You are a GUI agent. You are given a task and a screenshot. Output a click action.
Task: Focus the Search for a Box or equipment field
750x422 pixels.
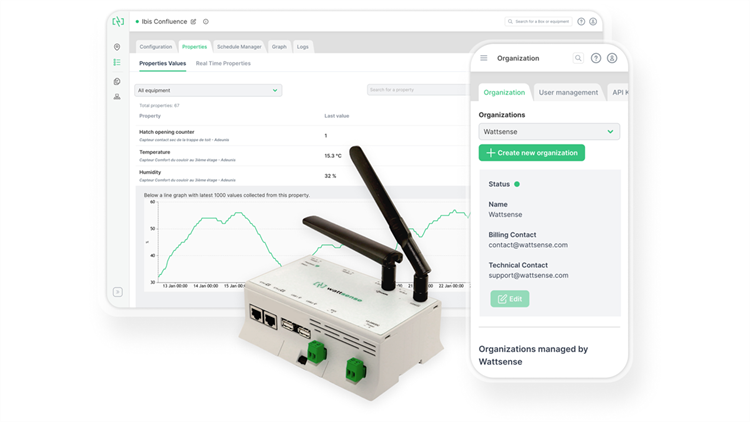point(538,22)
